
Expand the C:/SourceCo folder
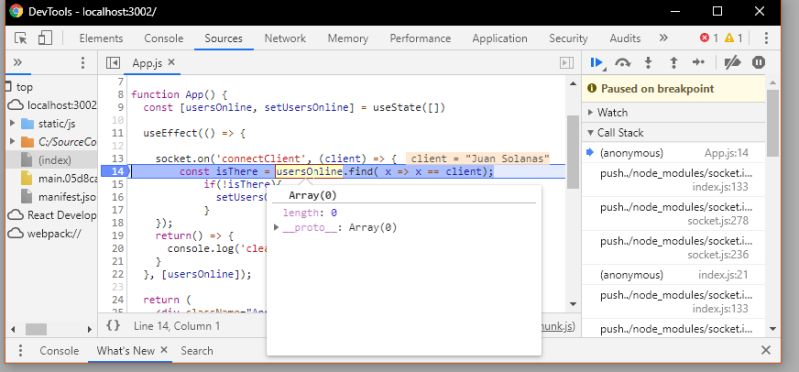12,142
